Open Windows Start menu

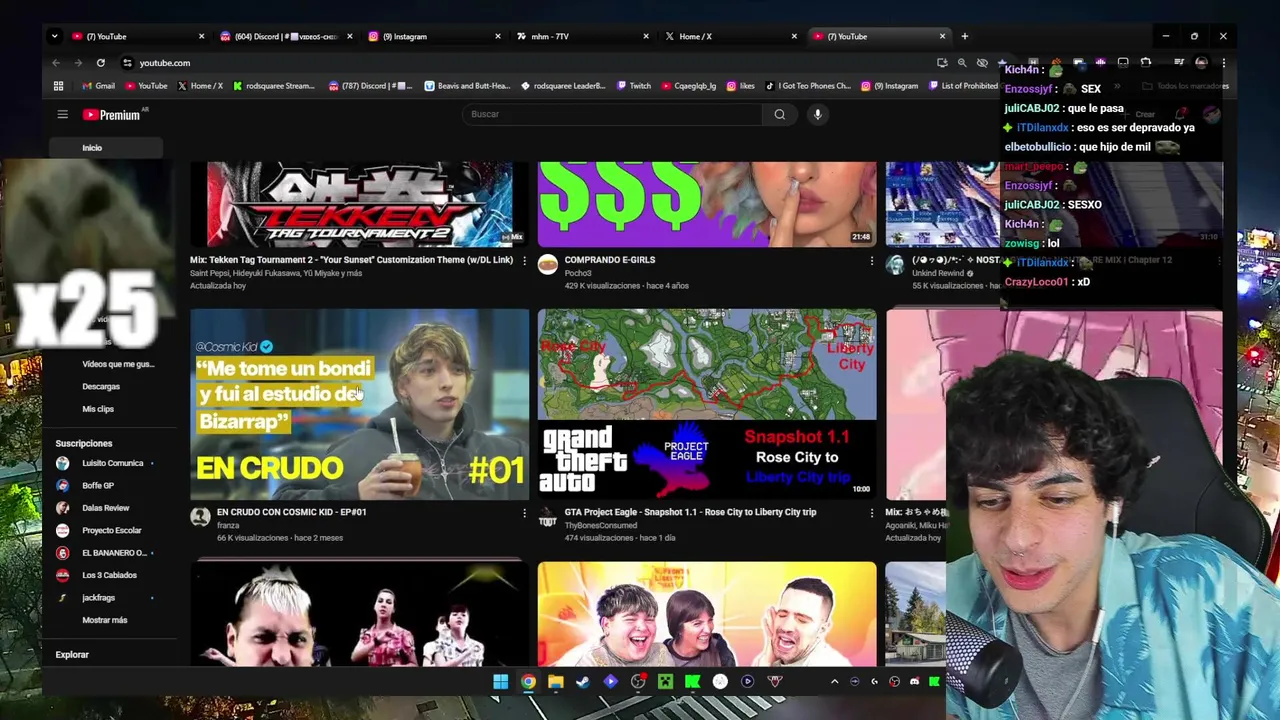coord(500,682)
